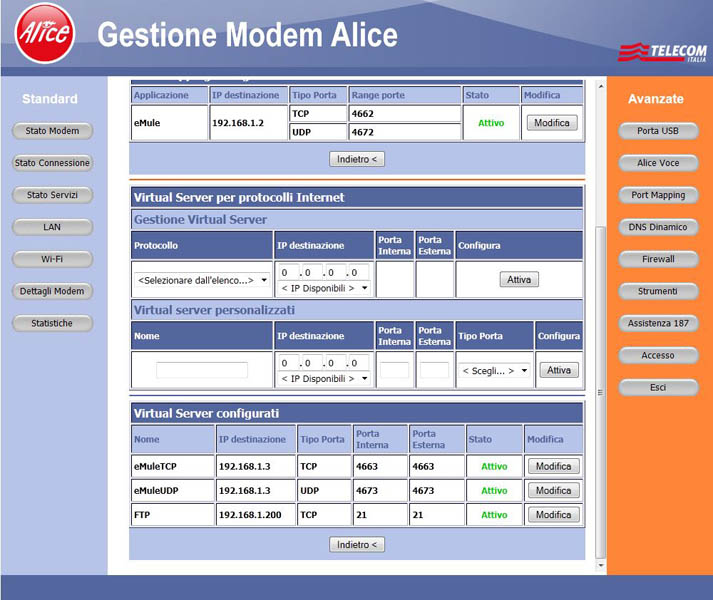Modify the eMuleTCP virtual server entry
The width and height of the screenshot is (713, 600).
pyautogui.click(x=552, y=467)
